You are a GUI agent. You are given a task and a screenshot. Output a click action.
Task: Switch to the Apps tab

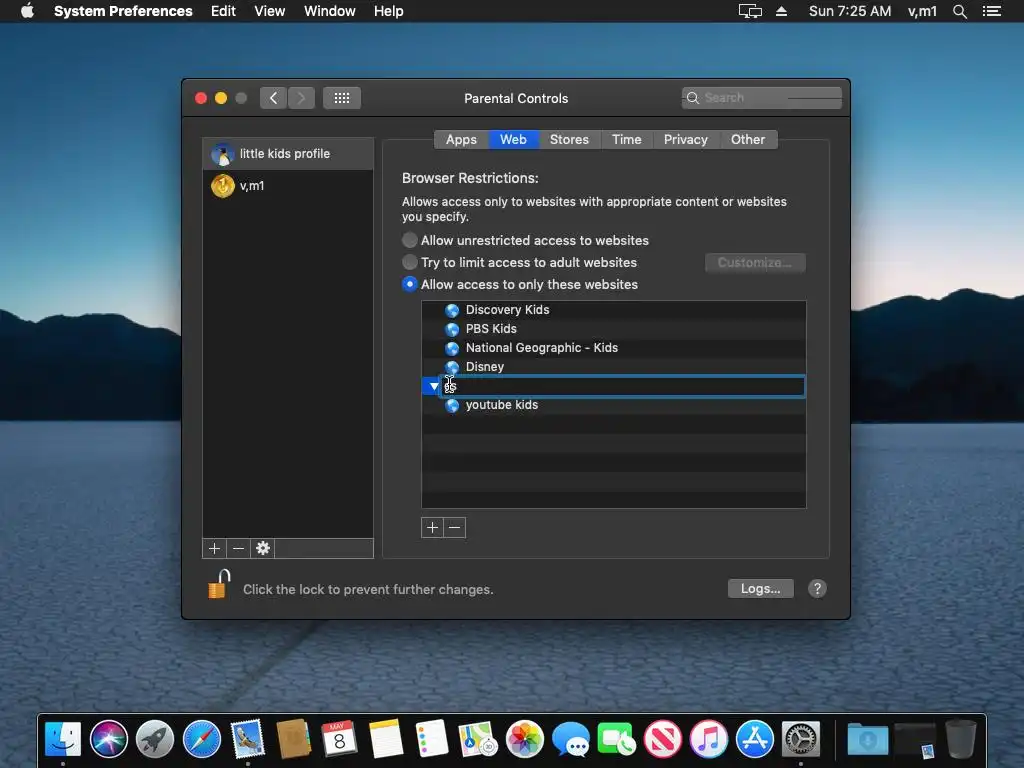pyautogui.click(x=461, y=139)
